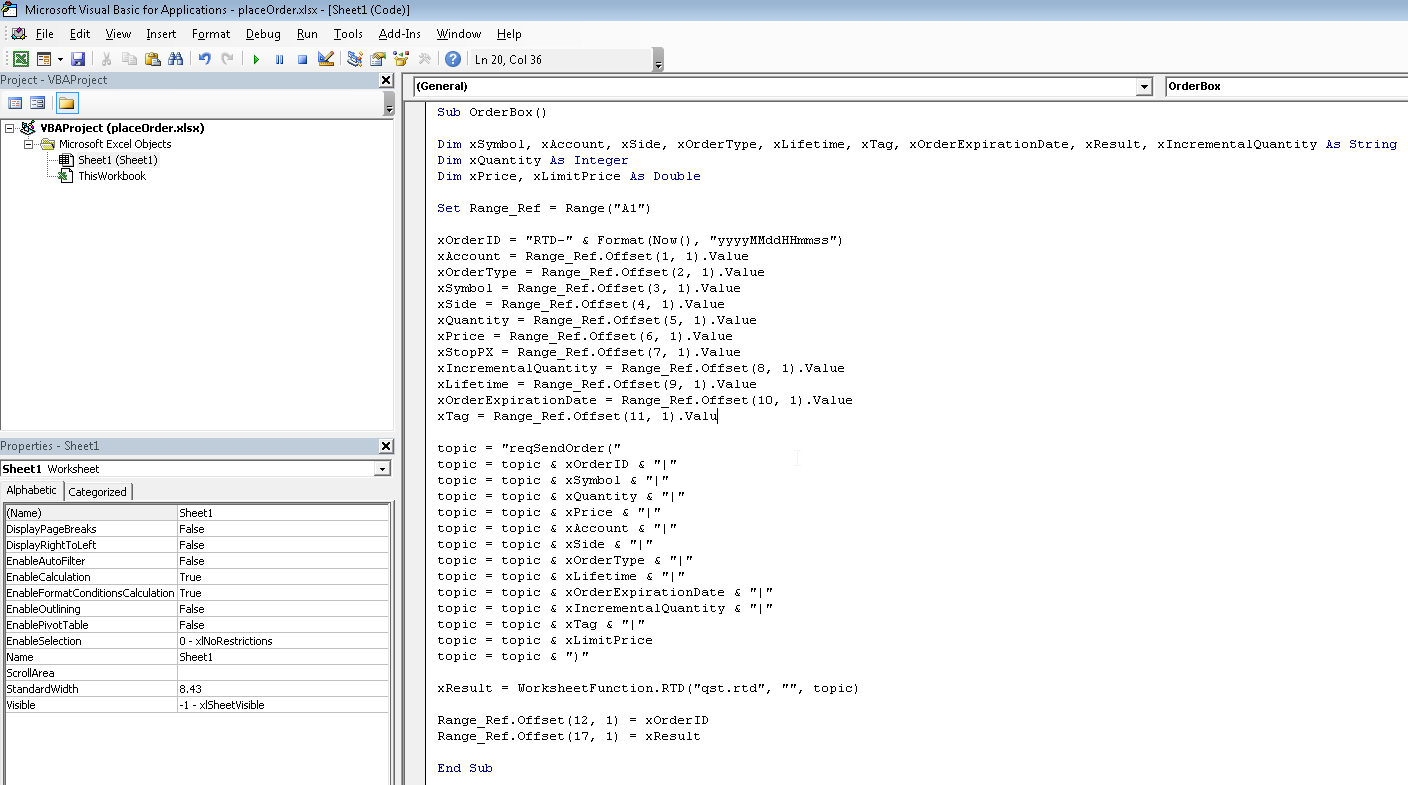Viewport: 1408px width, 785px height.
Task: Collapse the Microsoft Excel Objects folder
Action: pos(29,144)
